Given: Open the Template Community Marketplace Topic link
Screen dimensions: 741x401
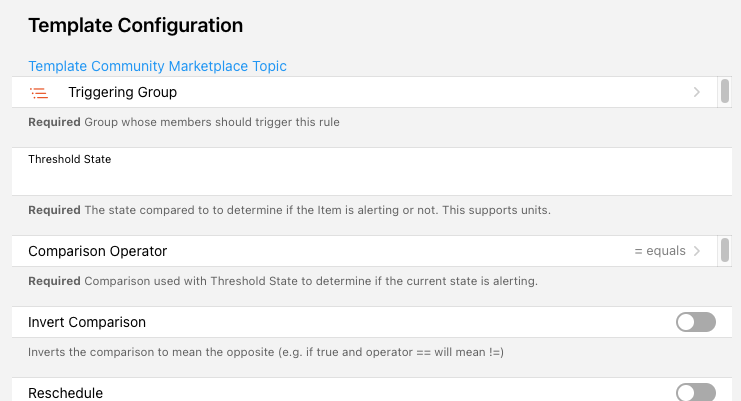Looking at the screenshot, I should (157, 66).
